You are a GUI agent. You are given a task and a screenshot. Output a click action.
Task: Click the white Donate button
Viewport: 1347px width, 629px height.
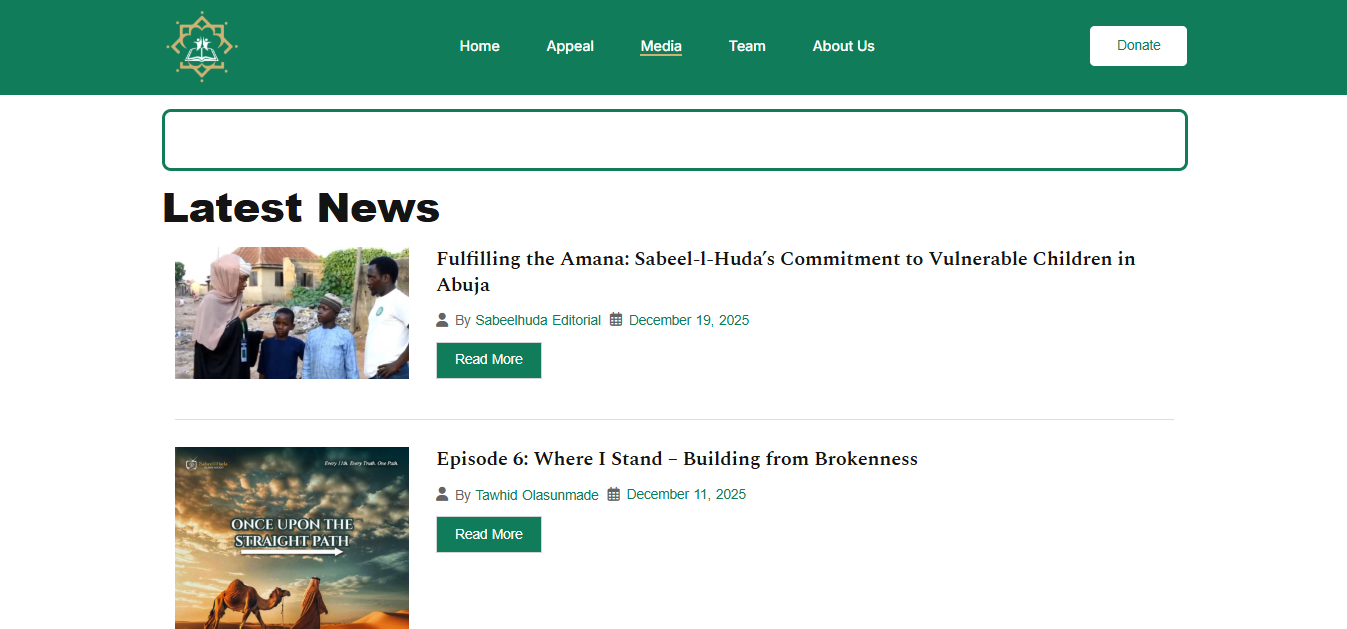tap(1138, 46)
